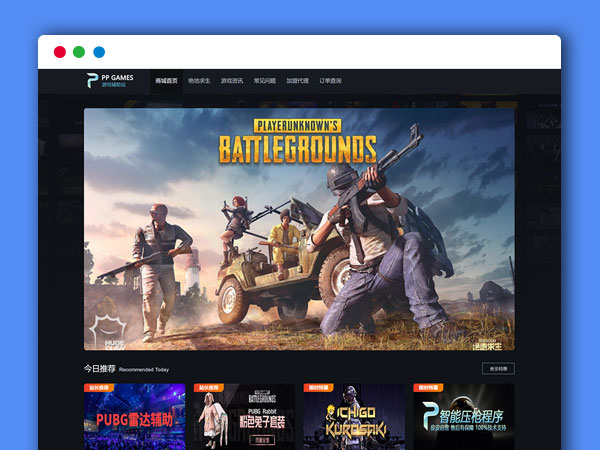Go to the 绝地求生 menu item
The image size is (600, 450).
tap(199, 80)
